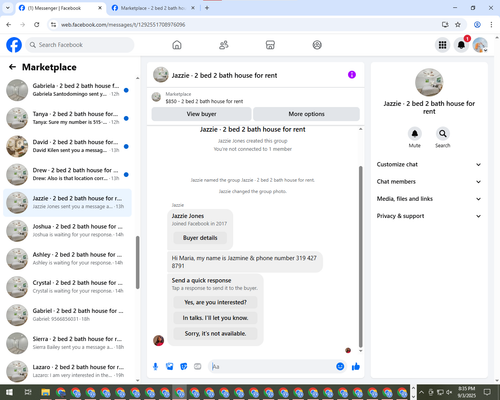This screenshot has height=400, width=500.
Task: Open Drew conversation in list
Action: click(67, 174)
